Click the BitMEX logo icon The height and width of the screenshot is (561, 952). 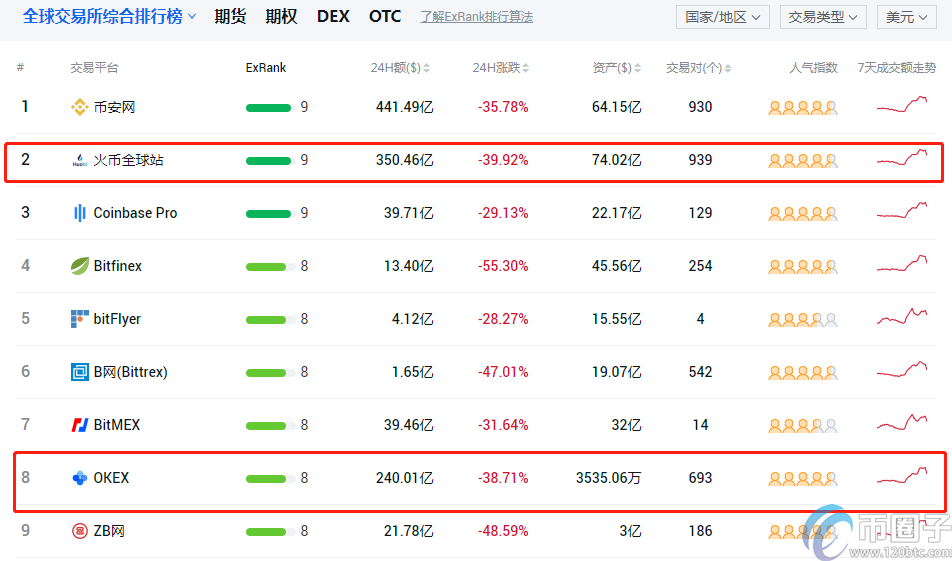click(x=80, y=425)
